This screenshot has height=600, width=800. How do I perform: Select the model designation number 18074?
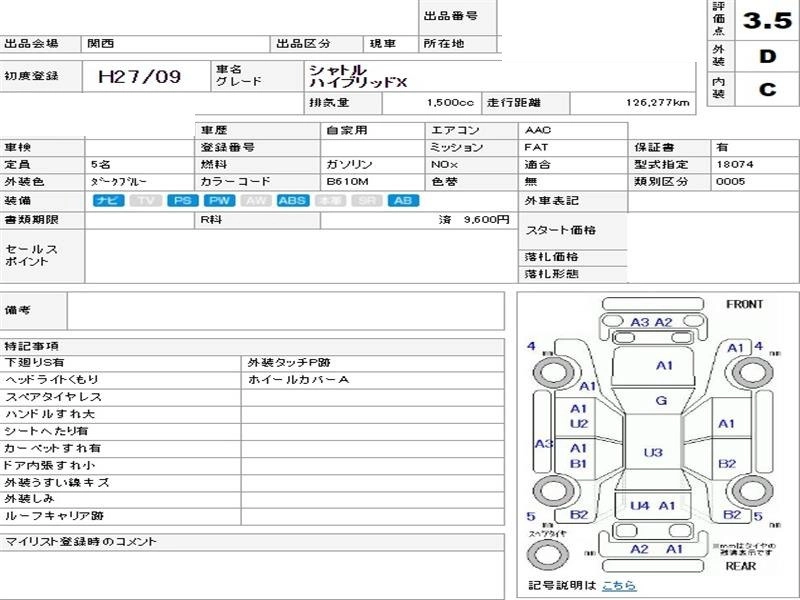click(x=735, y=164)
